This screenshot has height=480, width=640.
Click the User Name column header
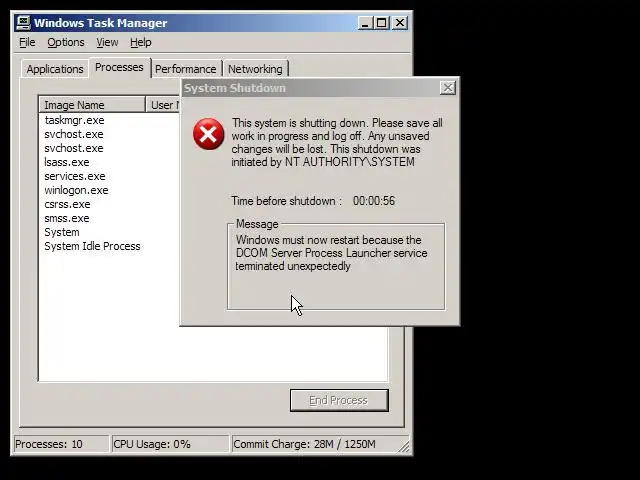point(163,105)
